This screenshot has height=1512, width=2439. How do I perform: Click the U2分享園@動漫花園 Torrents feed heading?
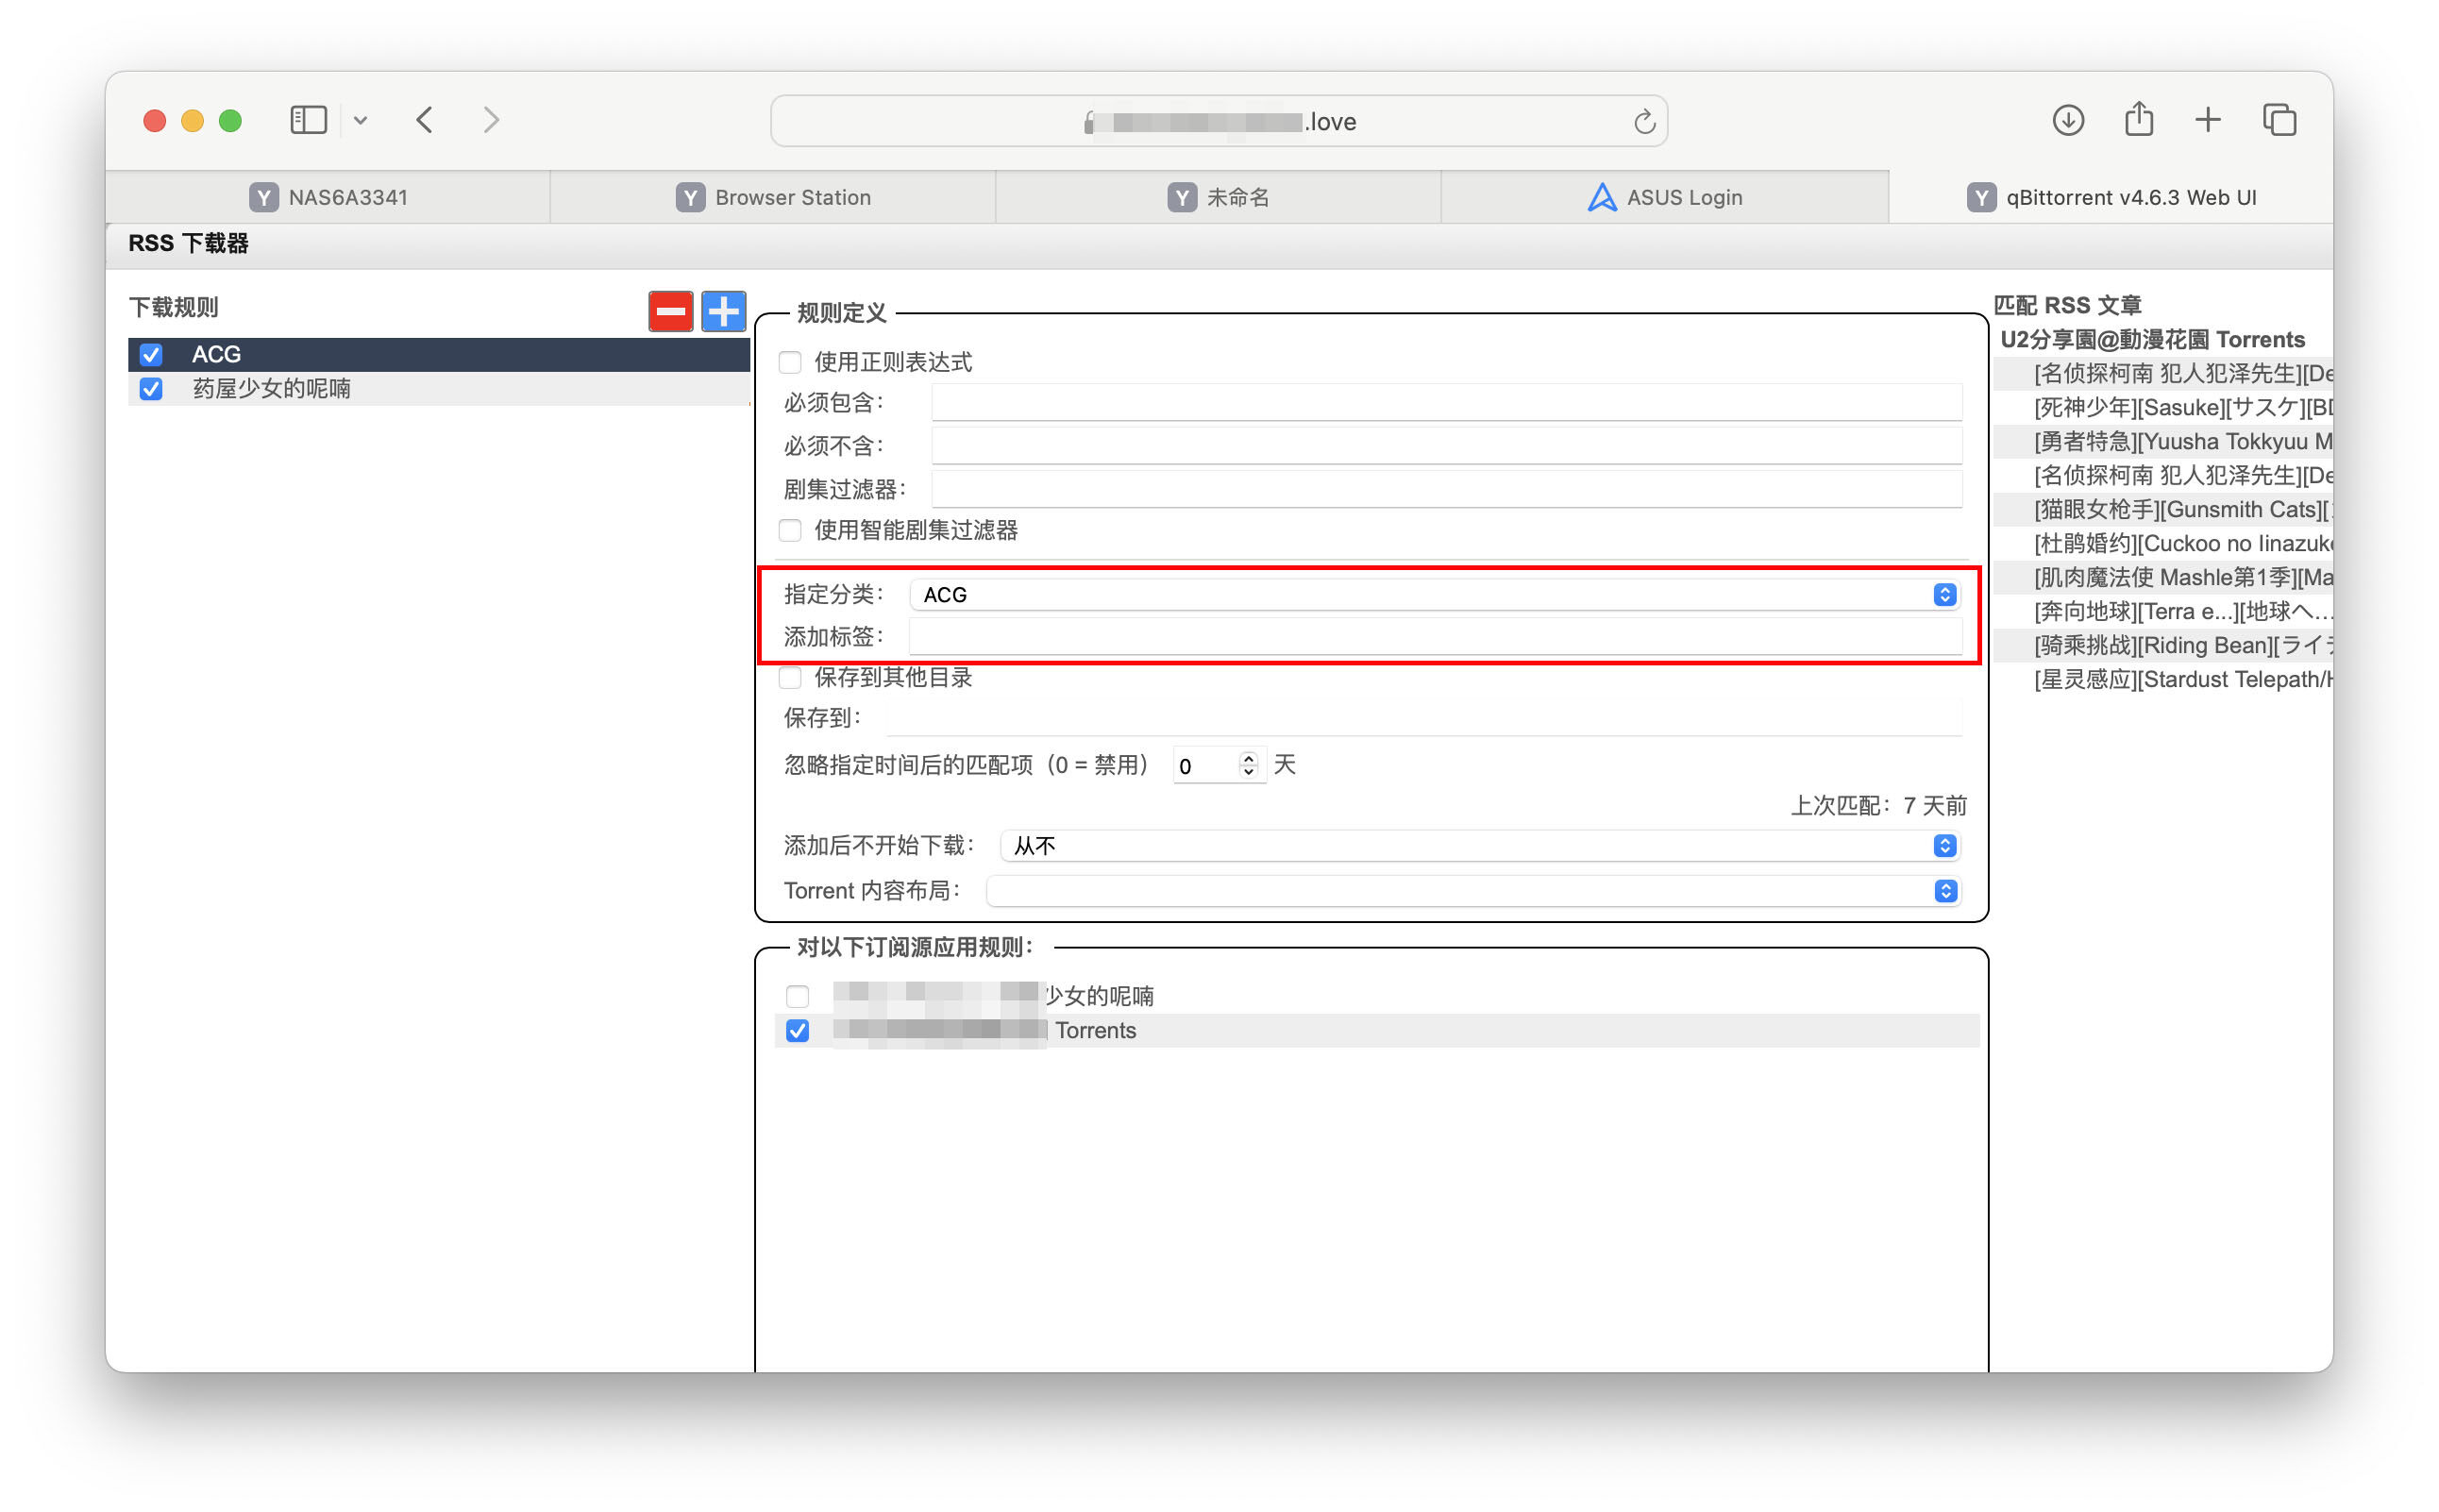pyautogui.click(x=2152, y=339)
